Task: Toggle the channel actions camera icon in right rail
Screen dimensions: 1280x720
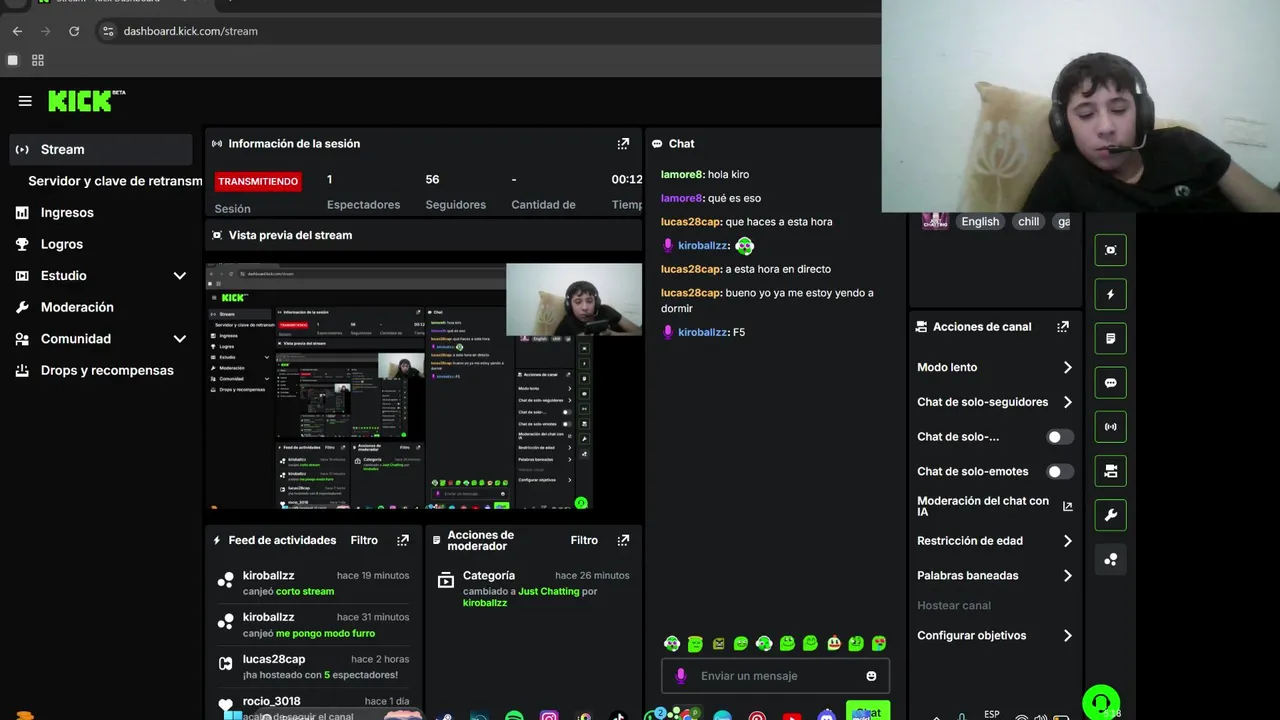Action: [x=1110, y=470]
